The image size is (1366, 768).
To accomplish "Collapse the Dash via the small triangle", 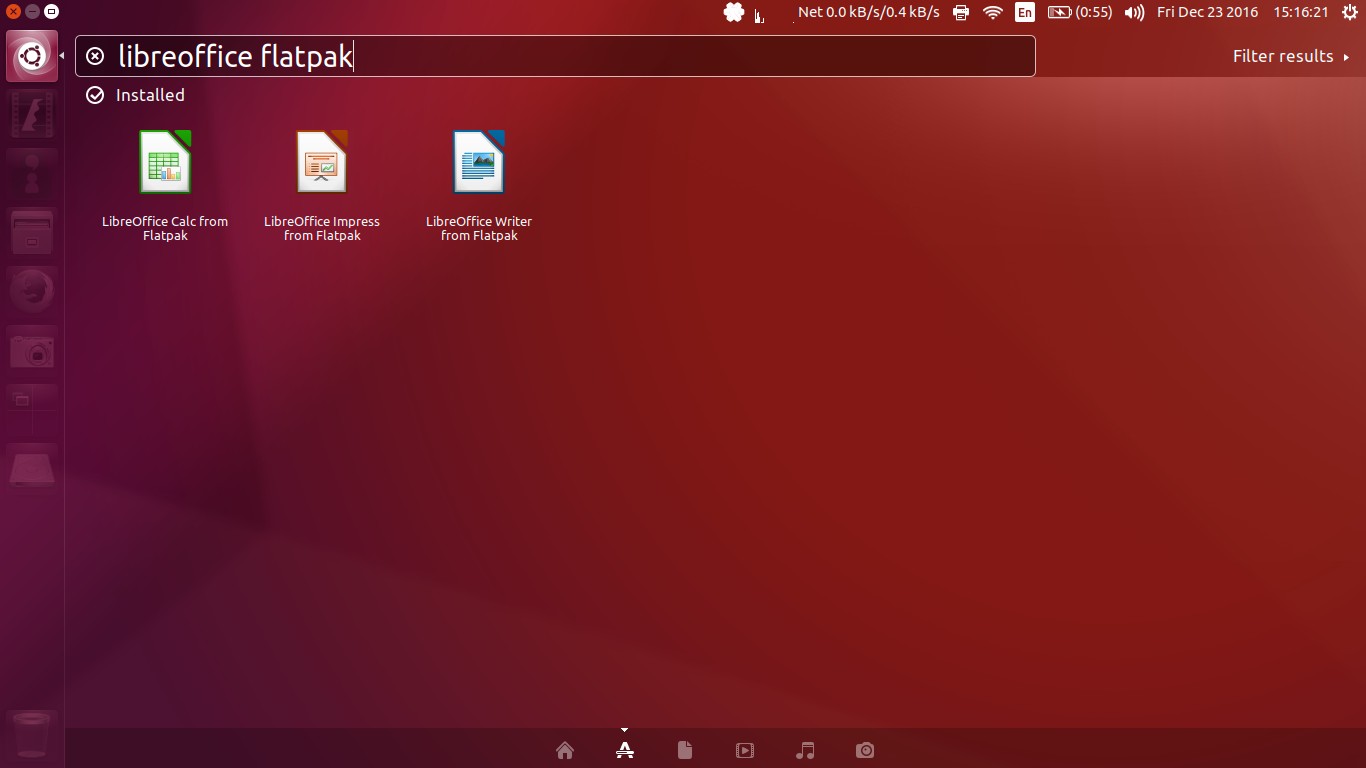I will [624, 729].
